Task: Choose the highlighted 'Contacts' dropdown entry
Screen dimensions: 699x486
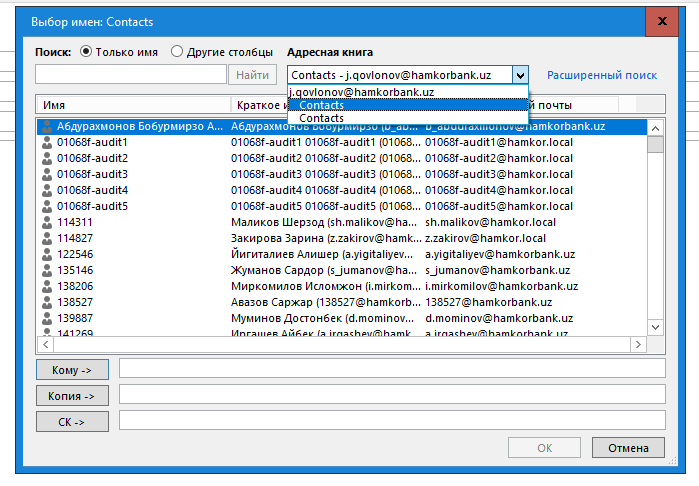Action: [x=407, y=105]
